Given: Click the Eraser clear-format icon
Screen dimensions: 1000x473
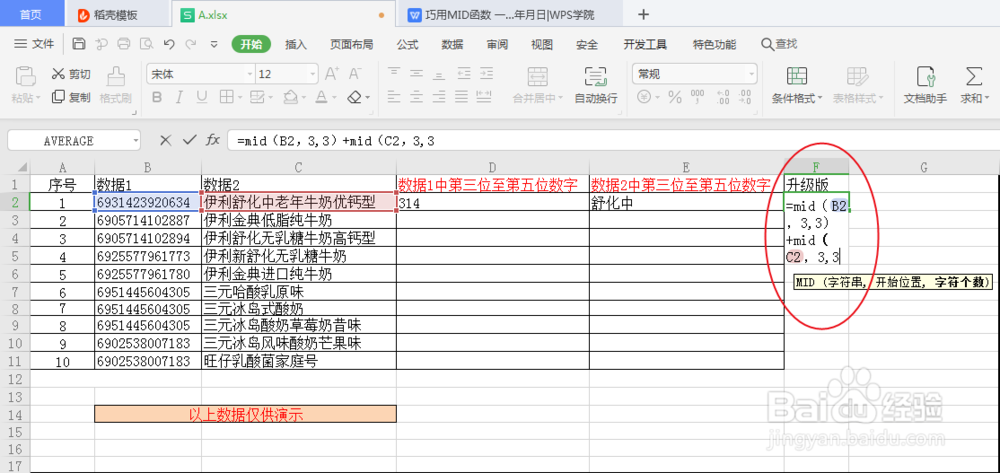Looking at the screenshot, I should click(355, 98).
